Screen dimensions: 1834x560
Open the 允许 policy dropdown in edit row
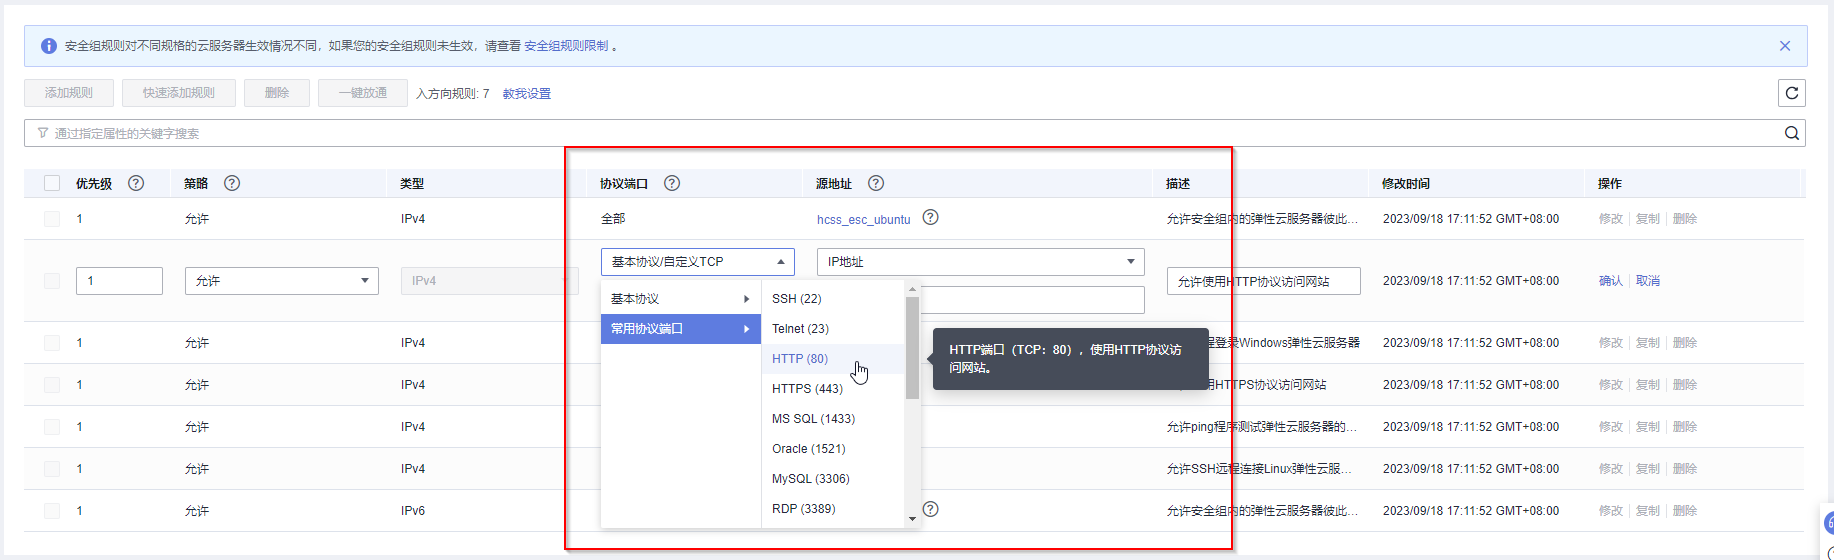tap(282, 281)
